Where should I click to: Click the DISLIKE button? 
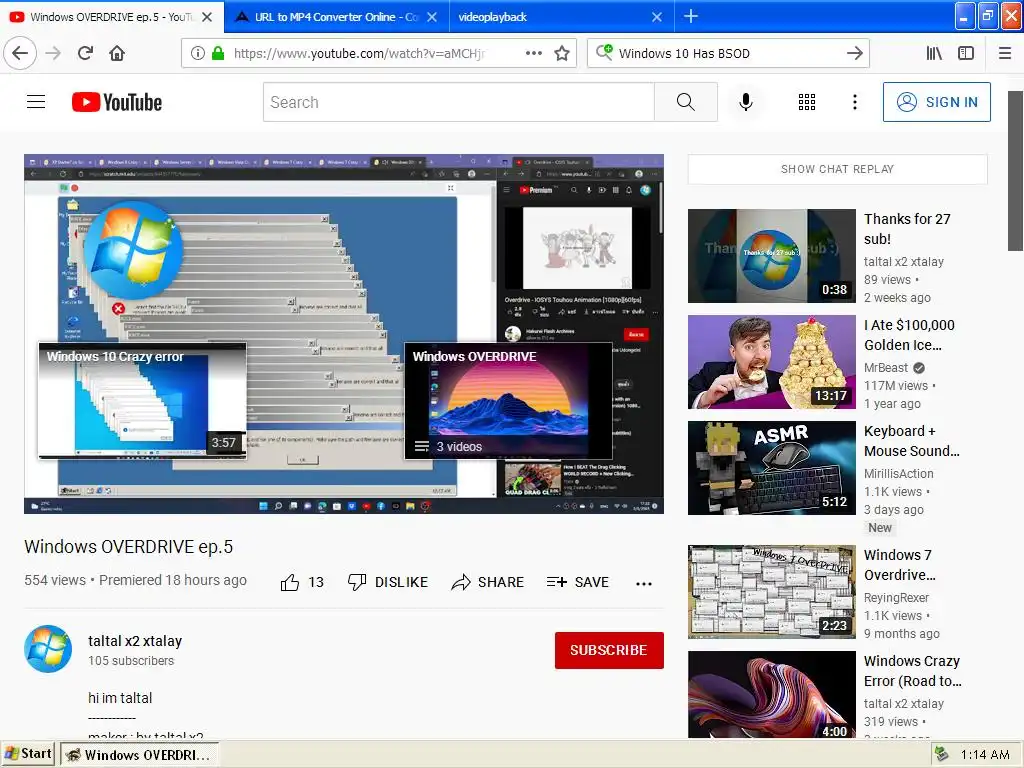388,582
